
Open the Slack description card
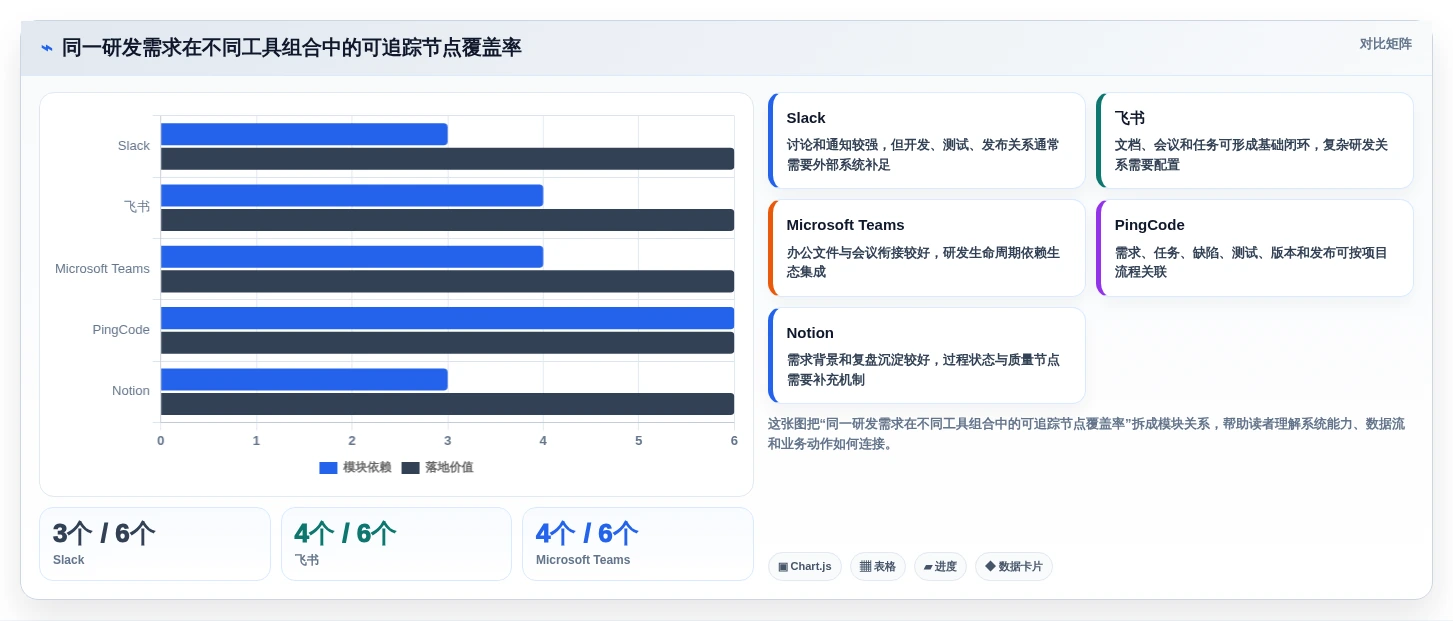pos(926,140)
